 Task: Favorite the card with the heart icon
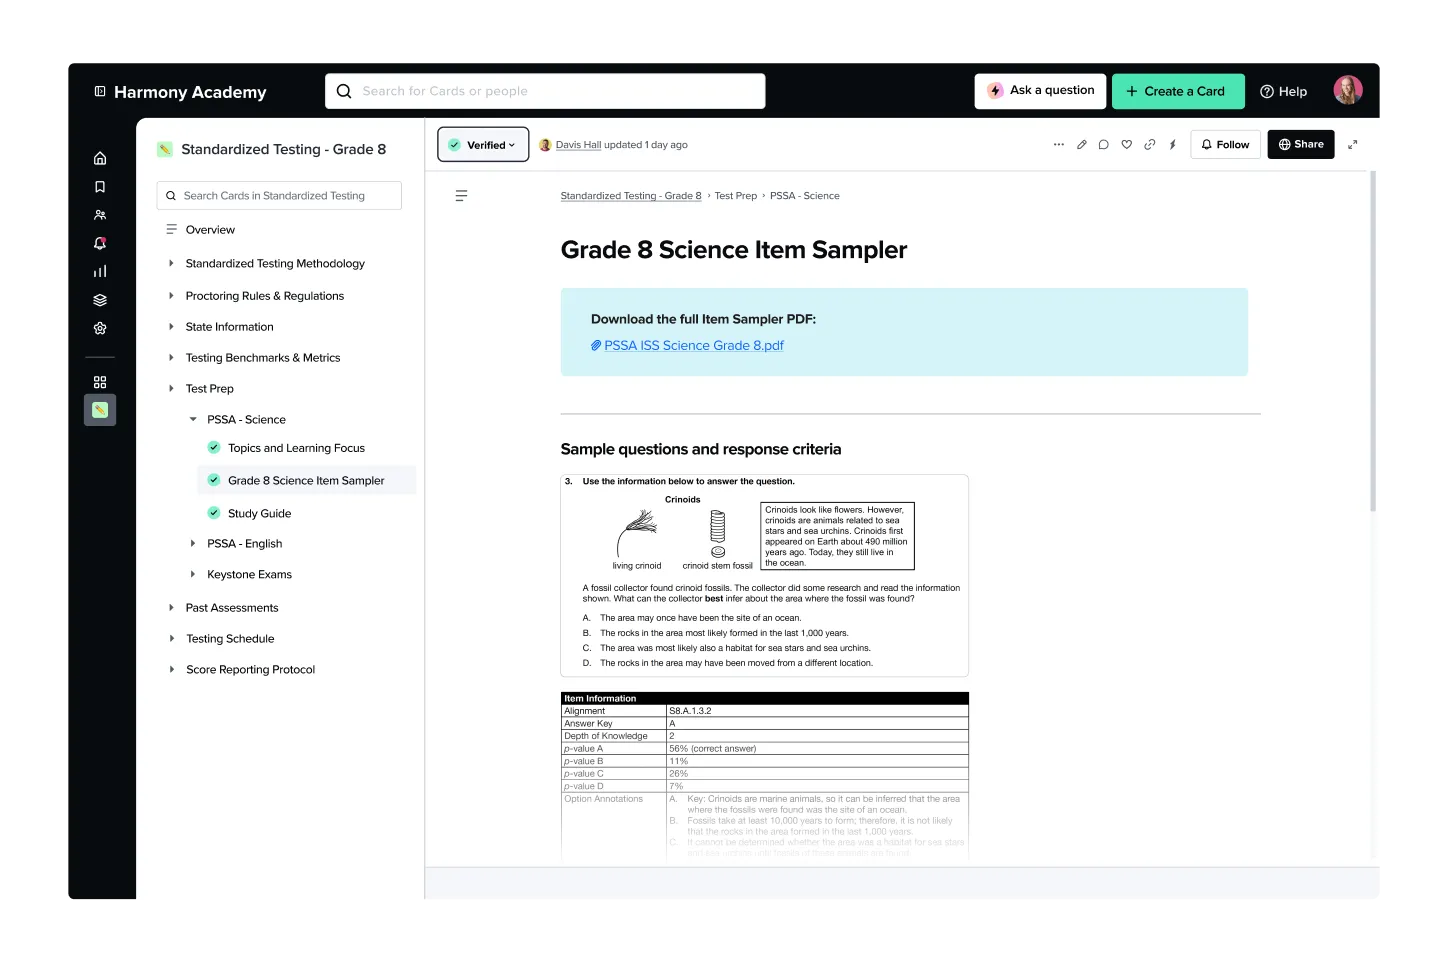(1126, 144)
